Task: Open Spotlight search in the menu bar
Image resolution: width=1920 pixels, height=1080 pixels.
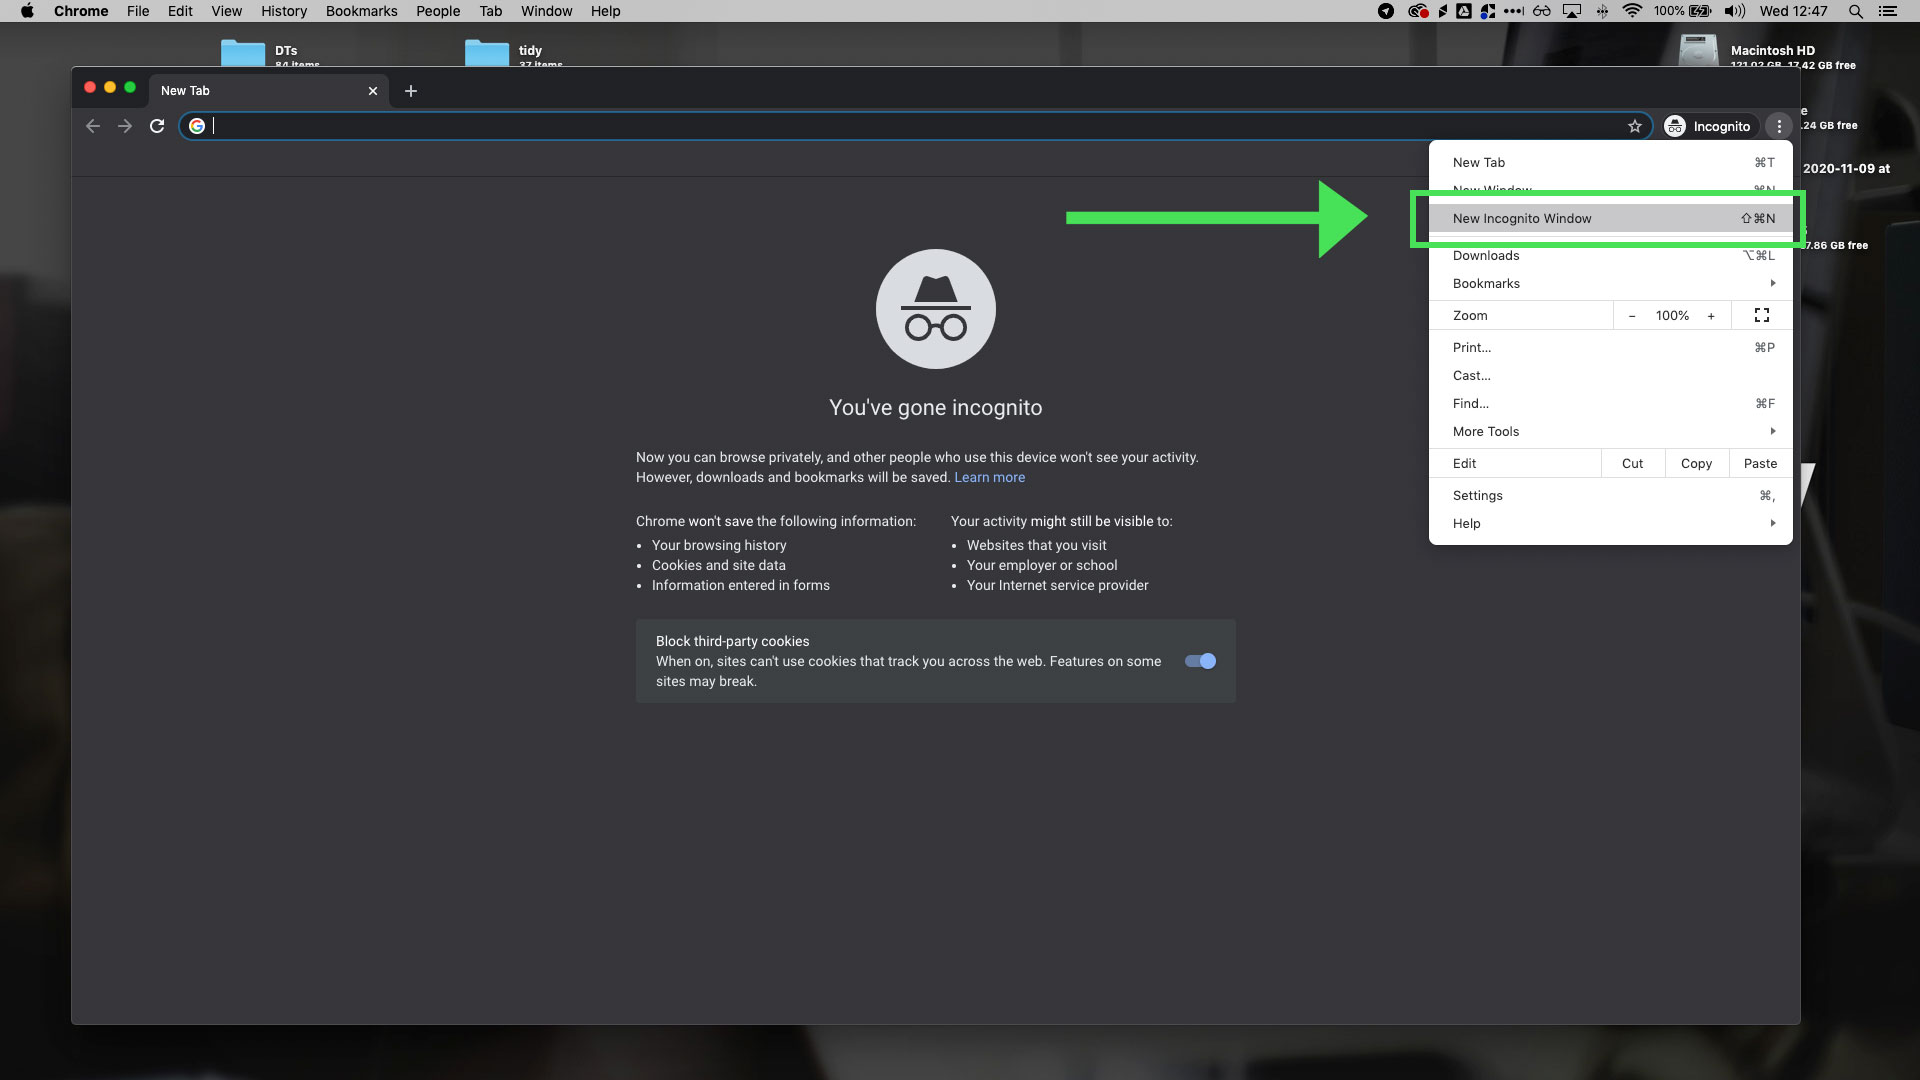Action: pos(1856,11)
